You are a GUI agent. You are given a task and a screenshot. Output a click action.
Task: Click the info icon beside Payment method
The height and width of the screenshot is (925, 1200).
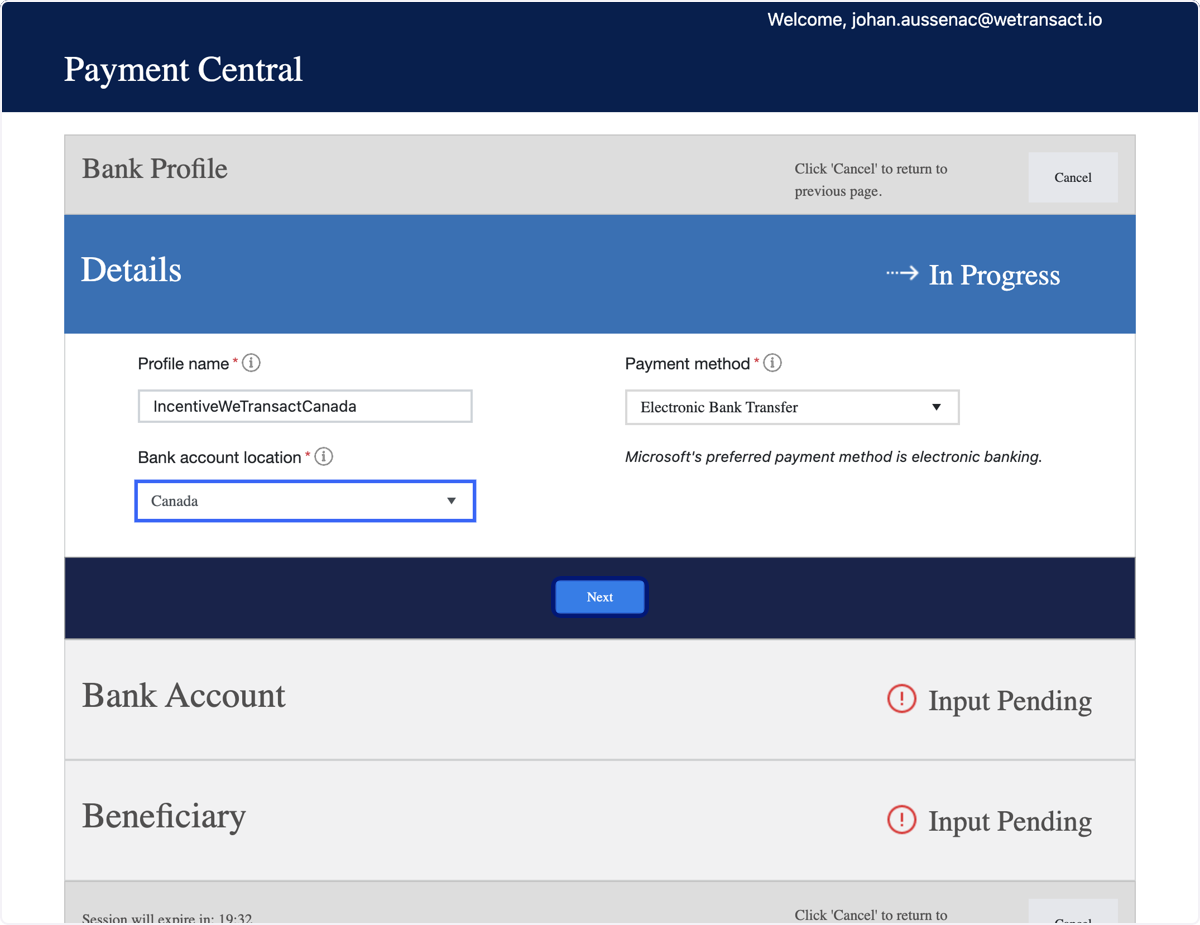[773, 363]
